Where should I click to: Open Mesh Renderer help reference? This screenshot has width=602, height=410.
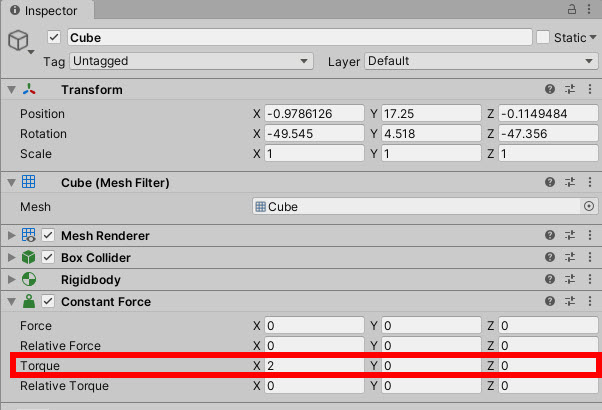(550, 235)
